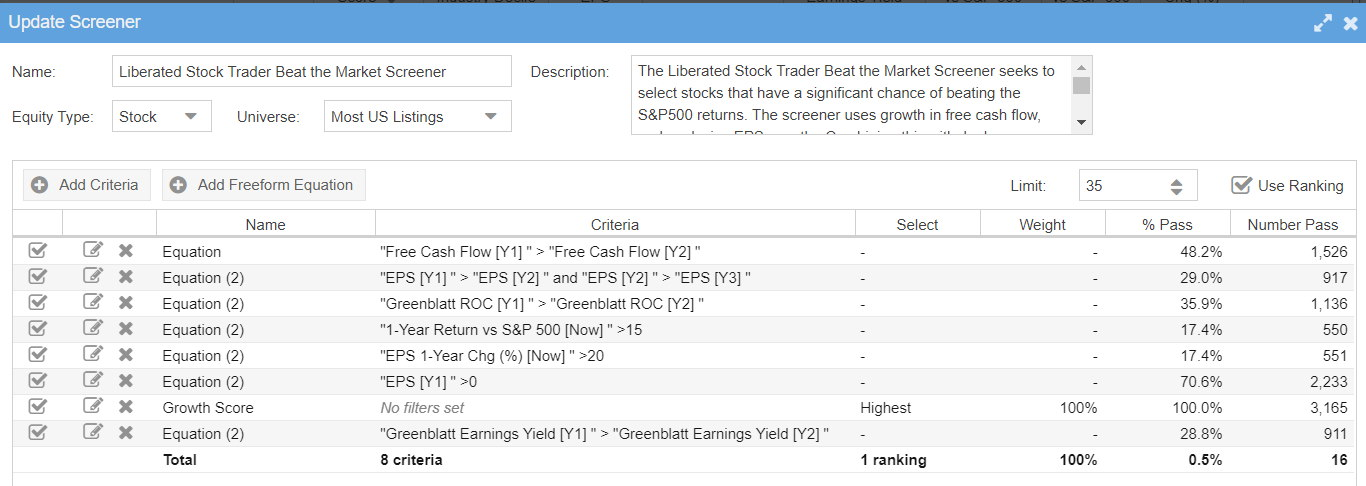Image resolution: width=1366 pixels, height=486 pixels.
Task: Delete the Greenblatt ROC row
Action: pos(126,303)
